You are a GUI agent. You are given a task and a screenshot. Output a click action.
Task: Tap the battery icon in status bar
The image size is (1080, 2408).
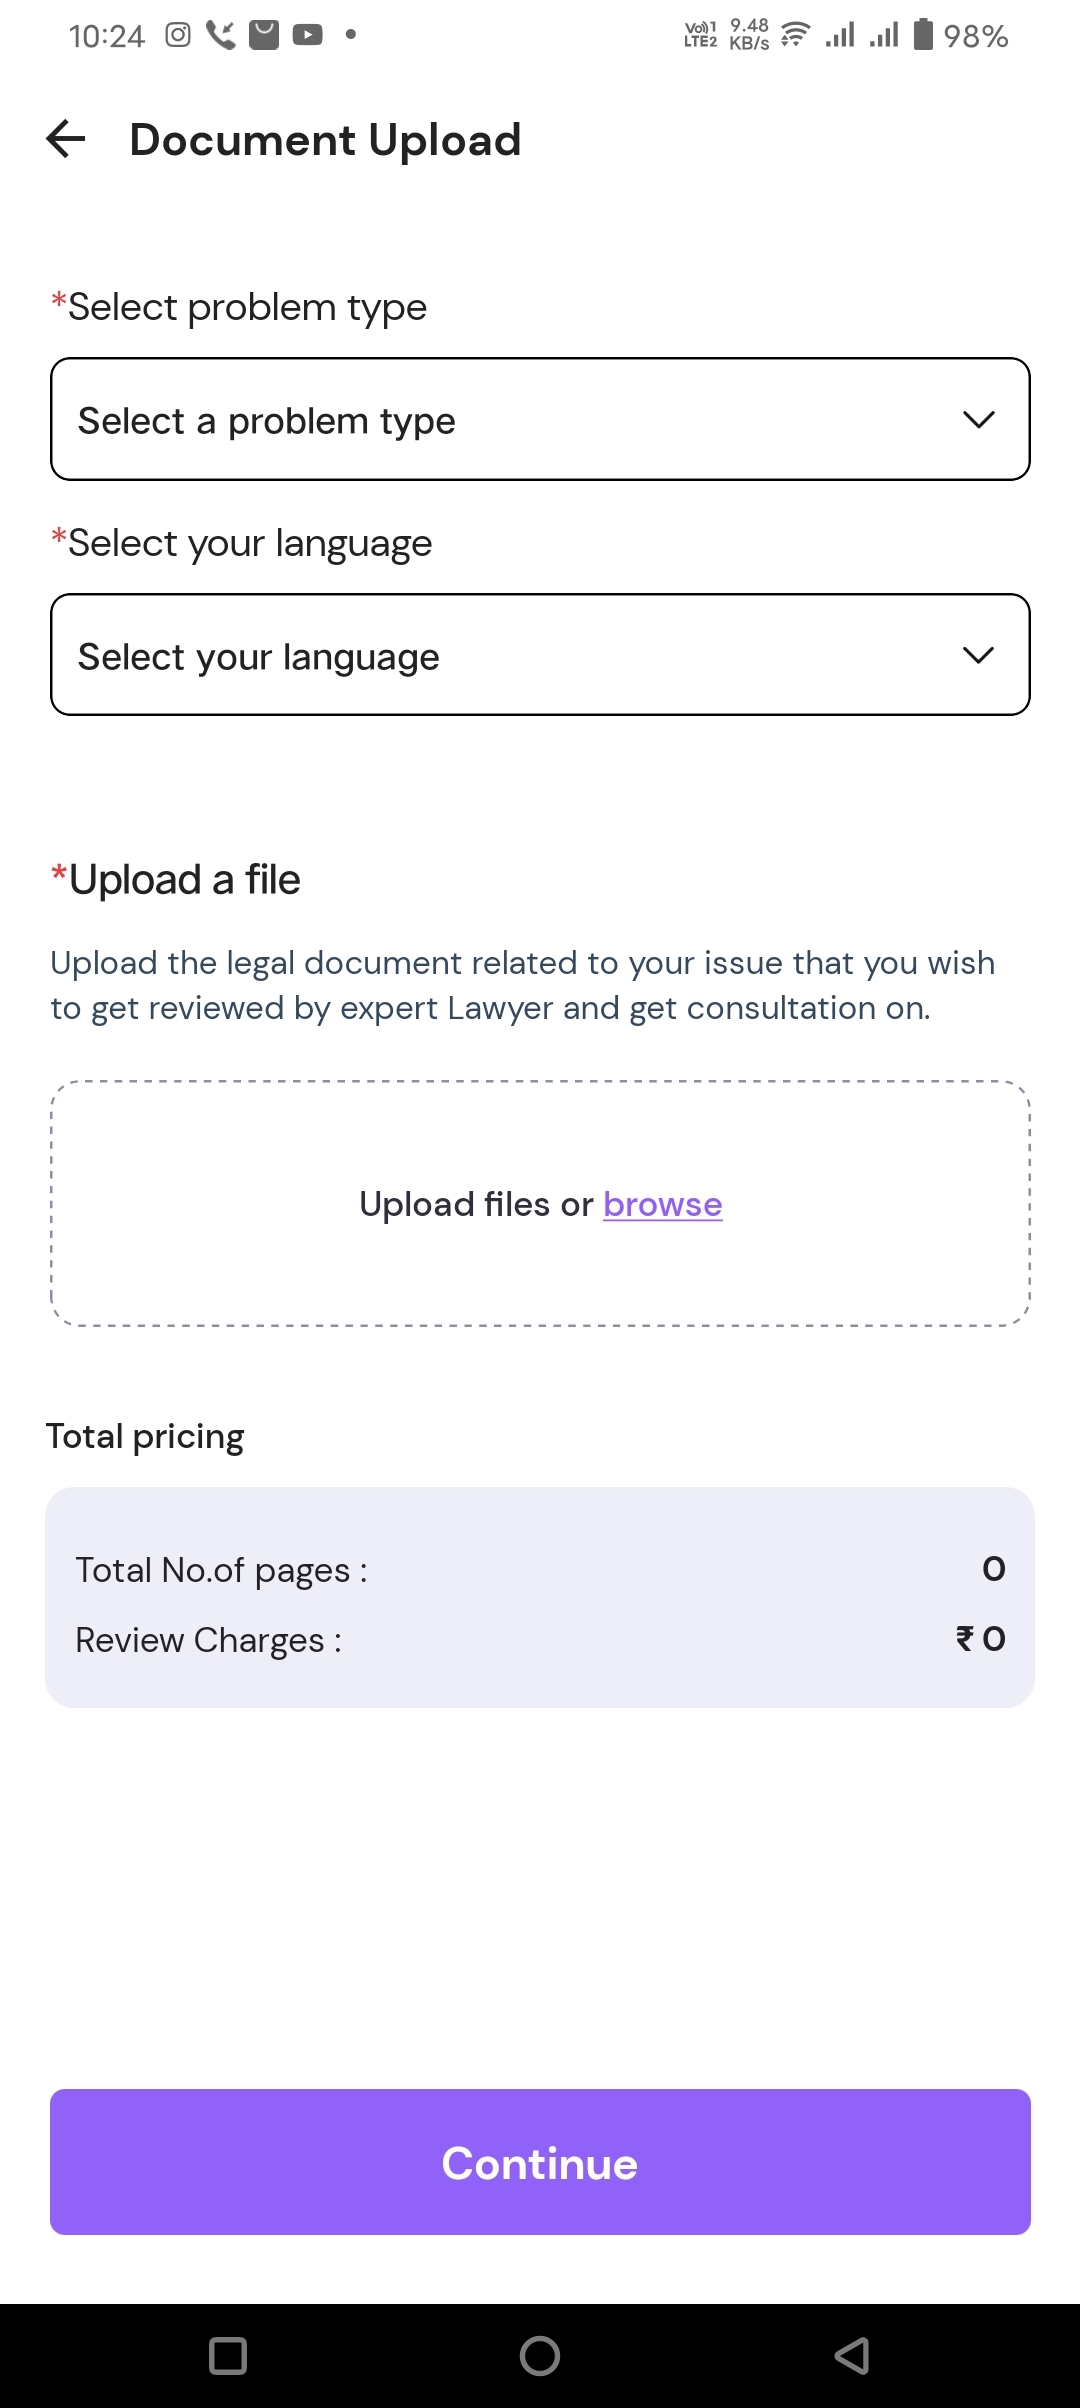pos(924,35)
